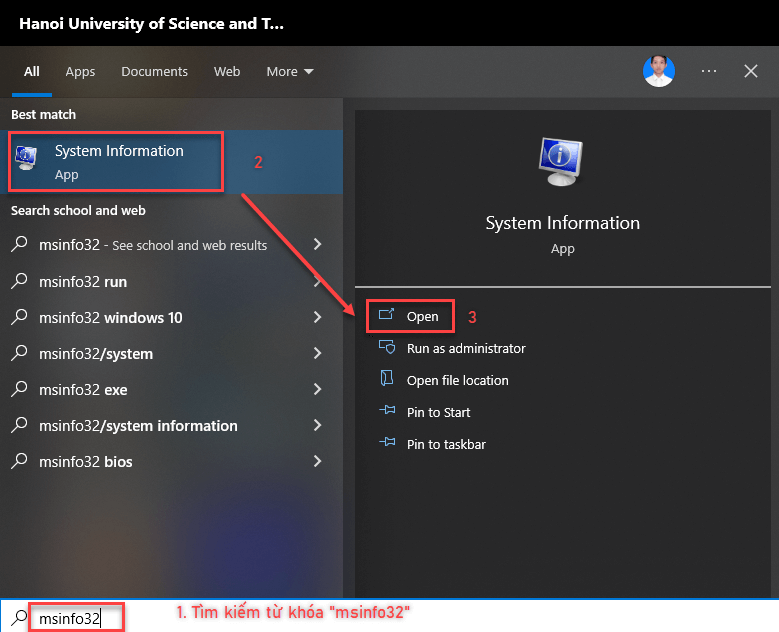Viewport: 779px width, 632px height.
Task: Select 'msinfo32 run' suggestion text
Action: click(83, 282)
